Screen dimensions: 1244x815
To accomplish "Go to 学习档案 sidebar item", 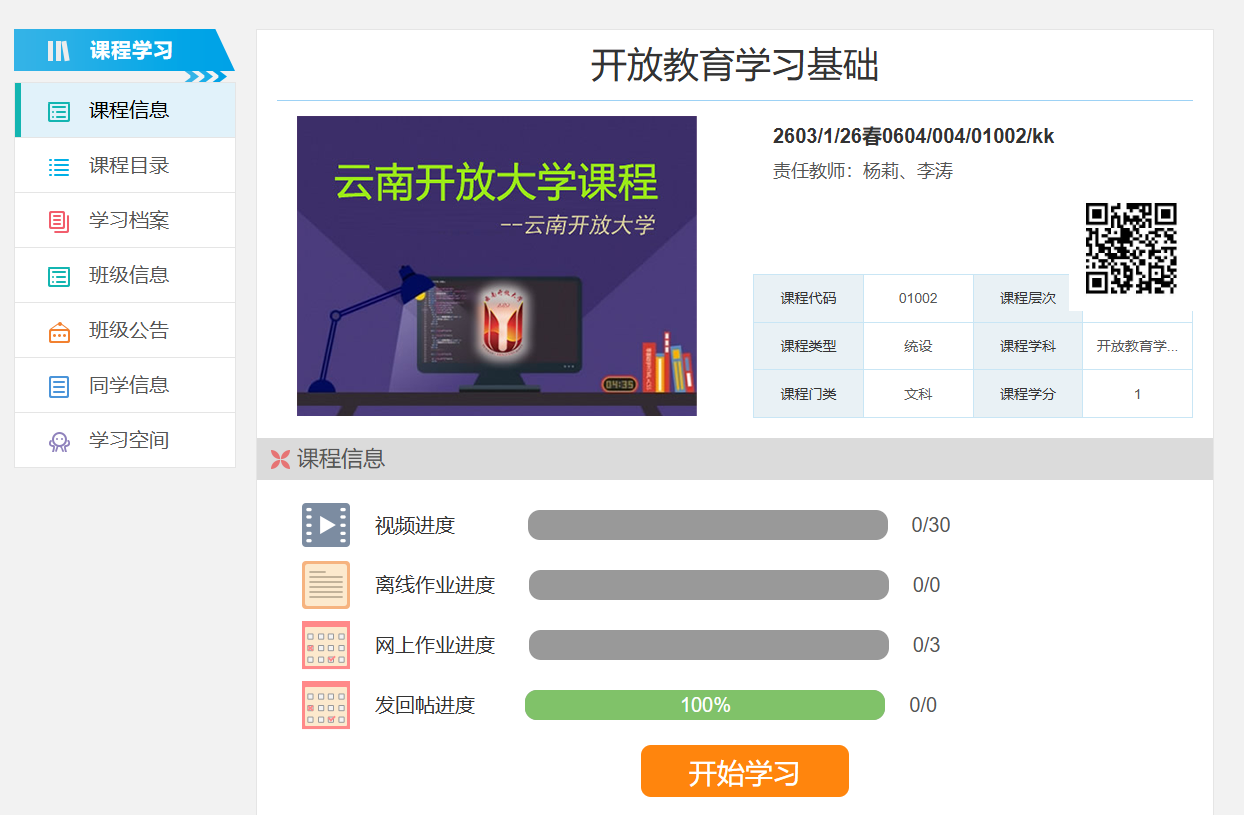I will [x=125, y=220].
